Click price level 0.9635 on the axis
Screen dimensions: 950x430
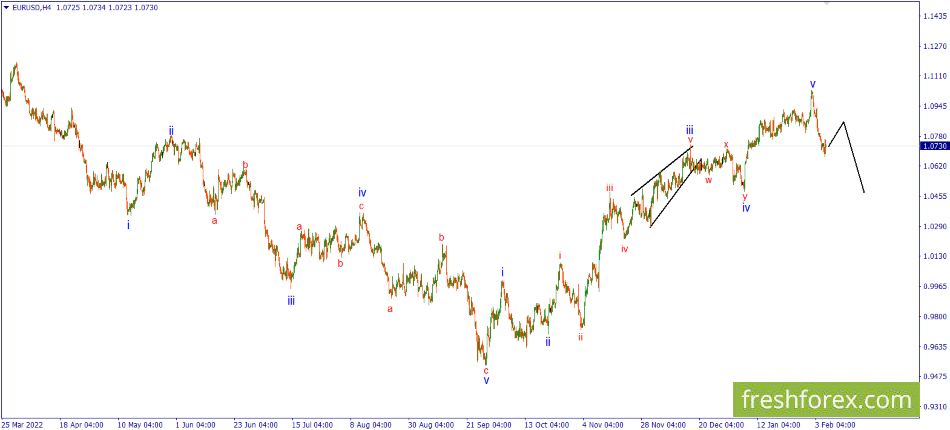point(934,347)
